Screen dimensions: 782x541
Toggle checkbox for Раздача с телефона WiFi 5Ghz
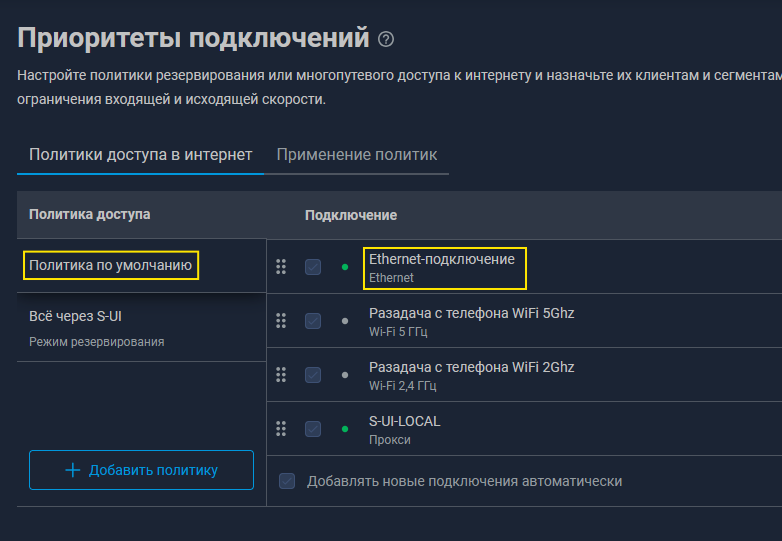pos(313,321)
